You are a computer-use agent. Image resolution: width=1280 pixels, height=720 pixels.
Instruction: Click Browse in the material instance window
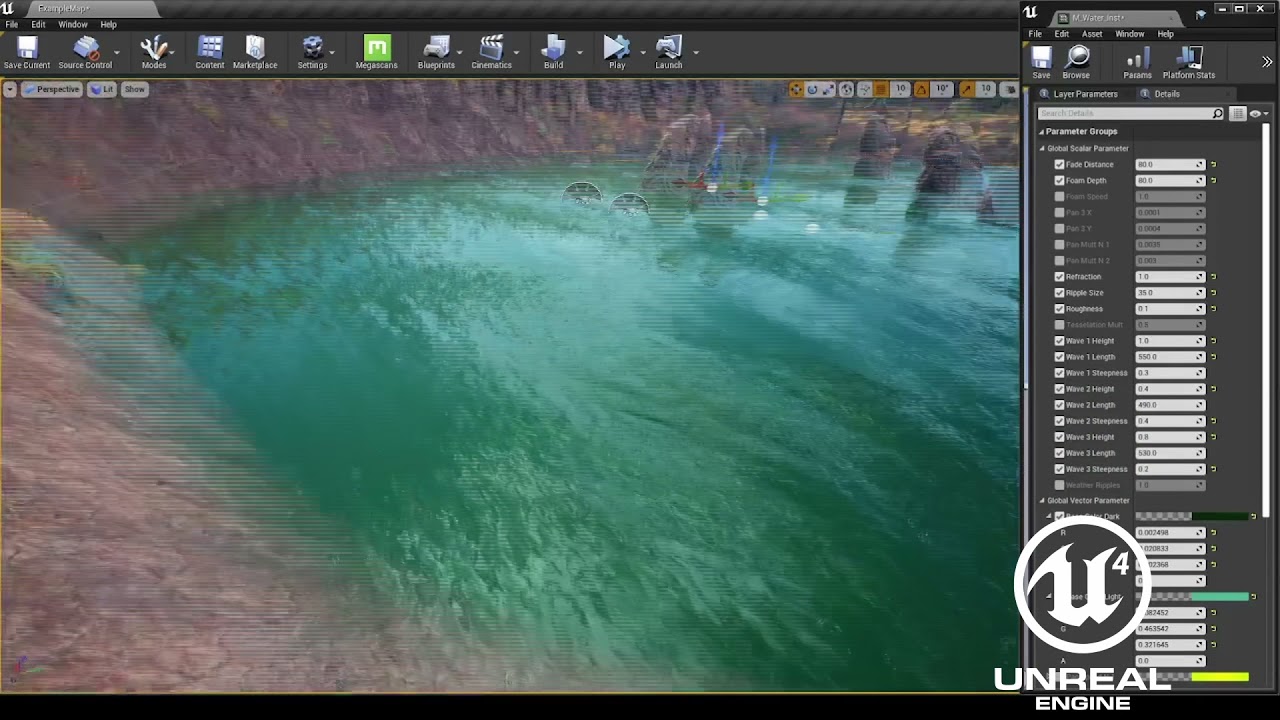1077,62
